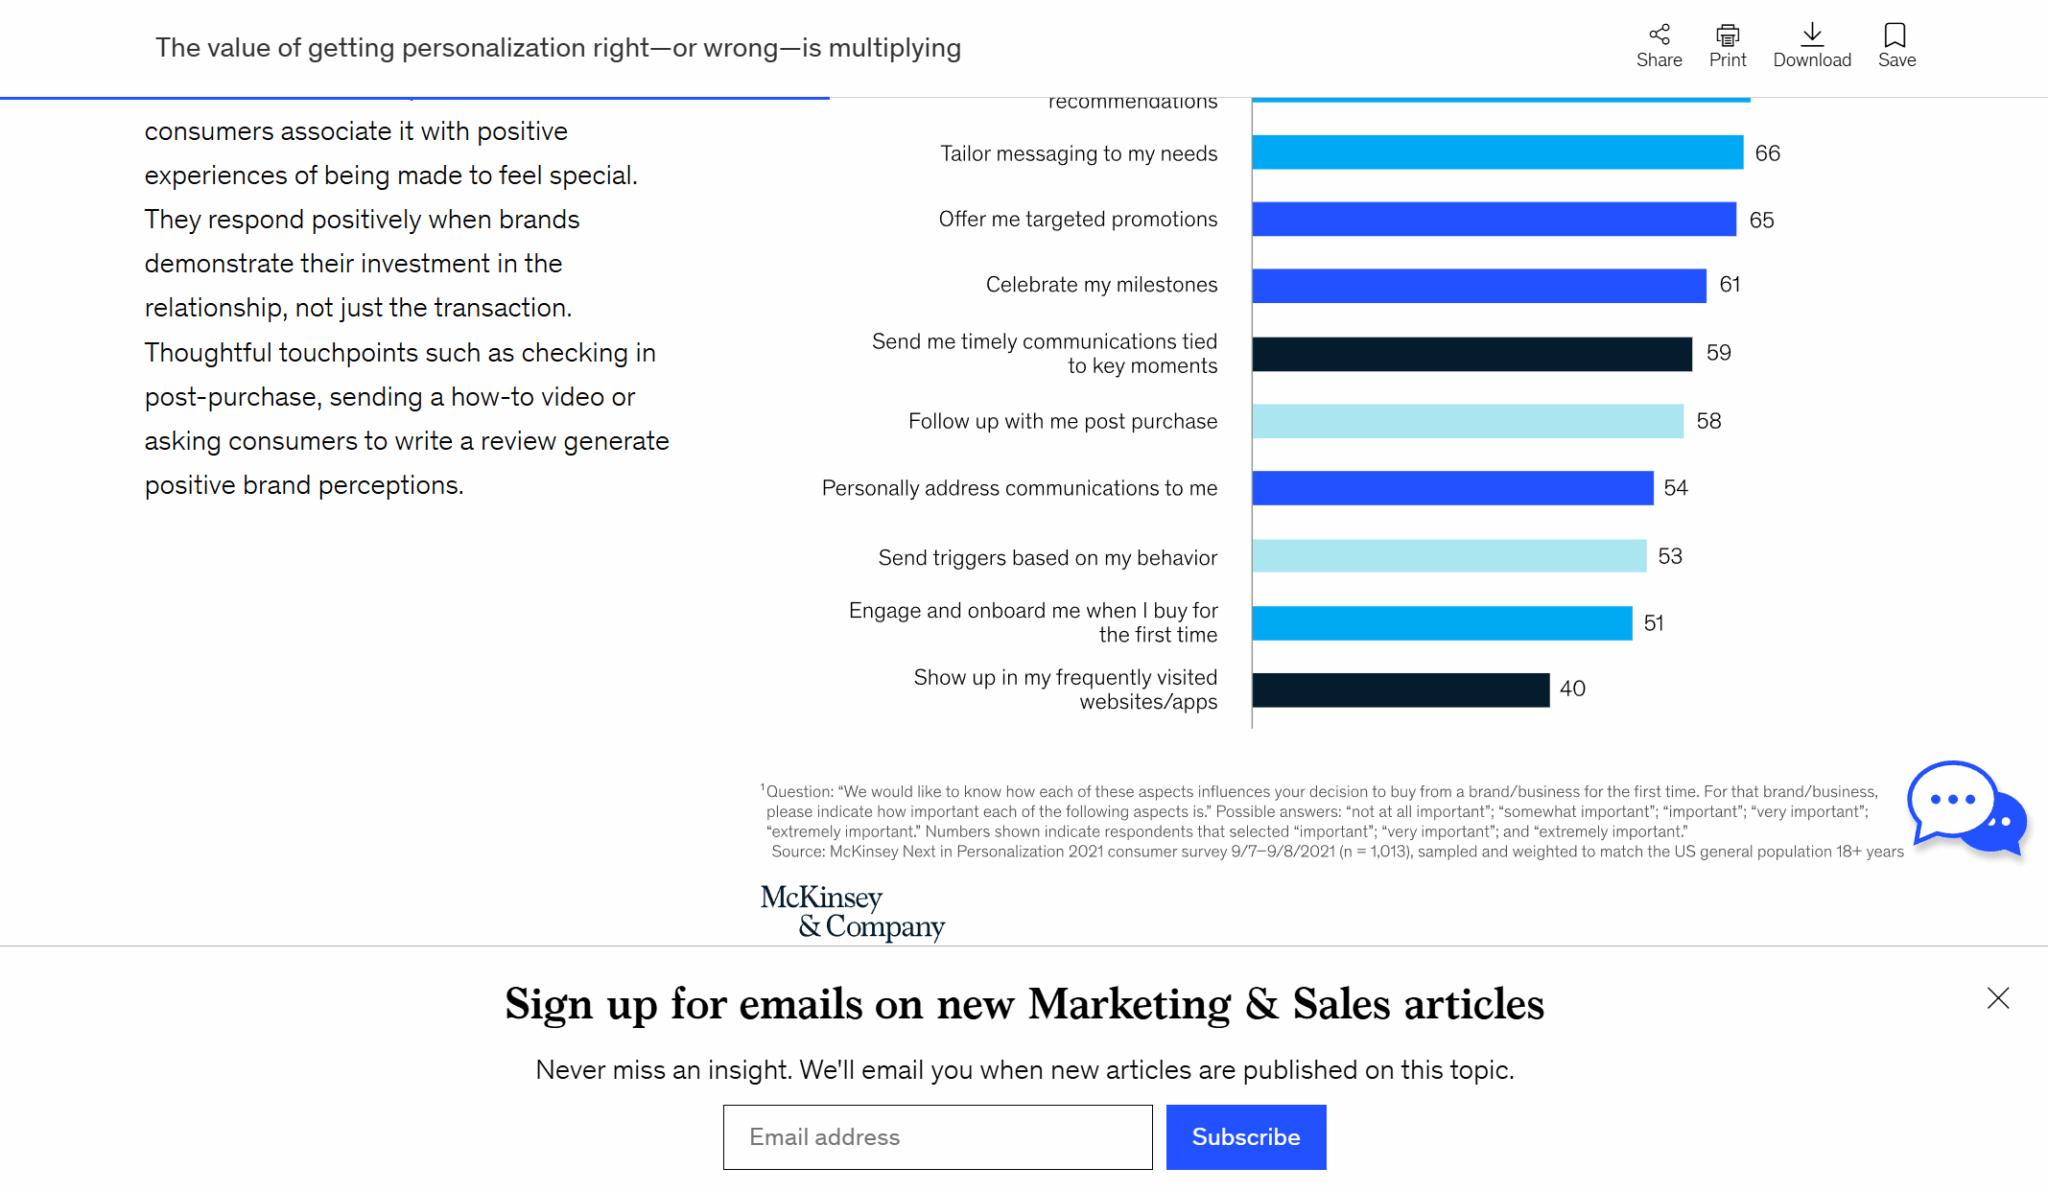Save the article for later
This screenshot has width=2048, height=1192.
[x=1895, y=44]
